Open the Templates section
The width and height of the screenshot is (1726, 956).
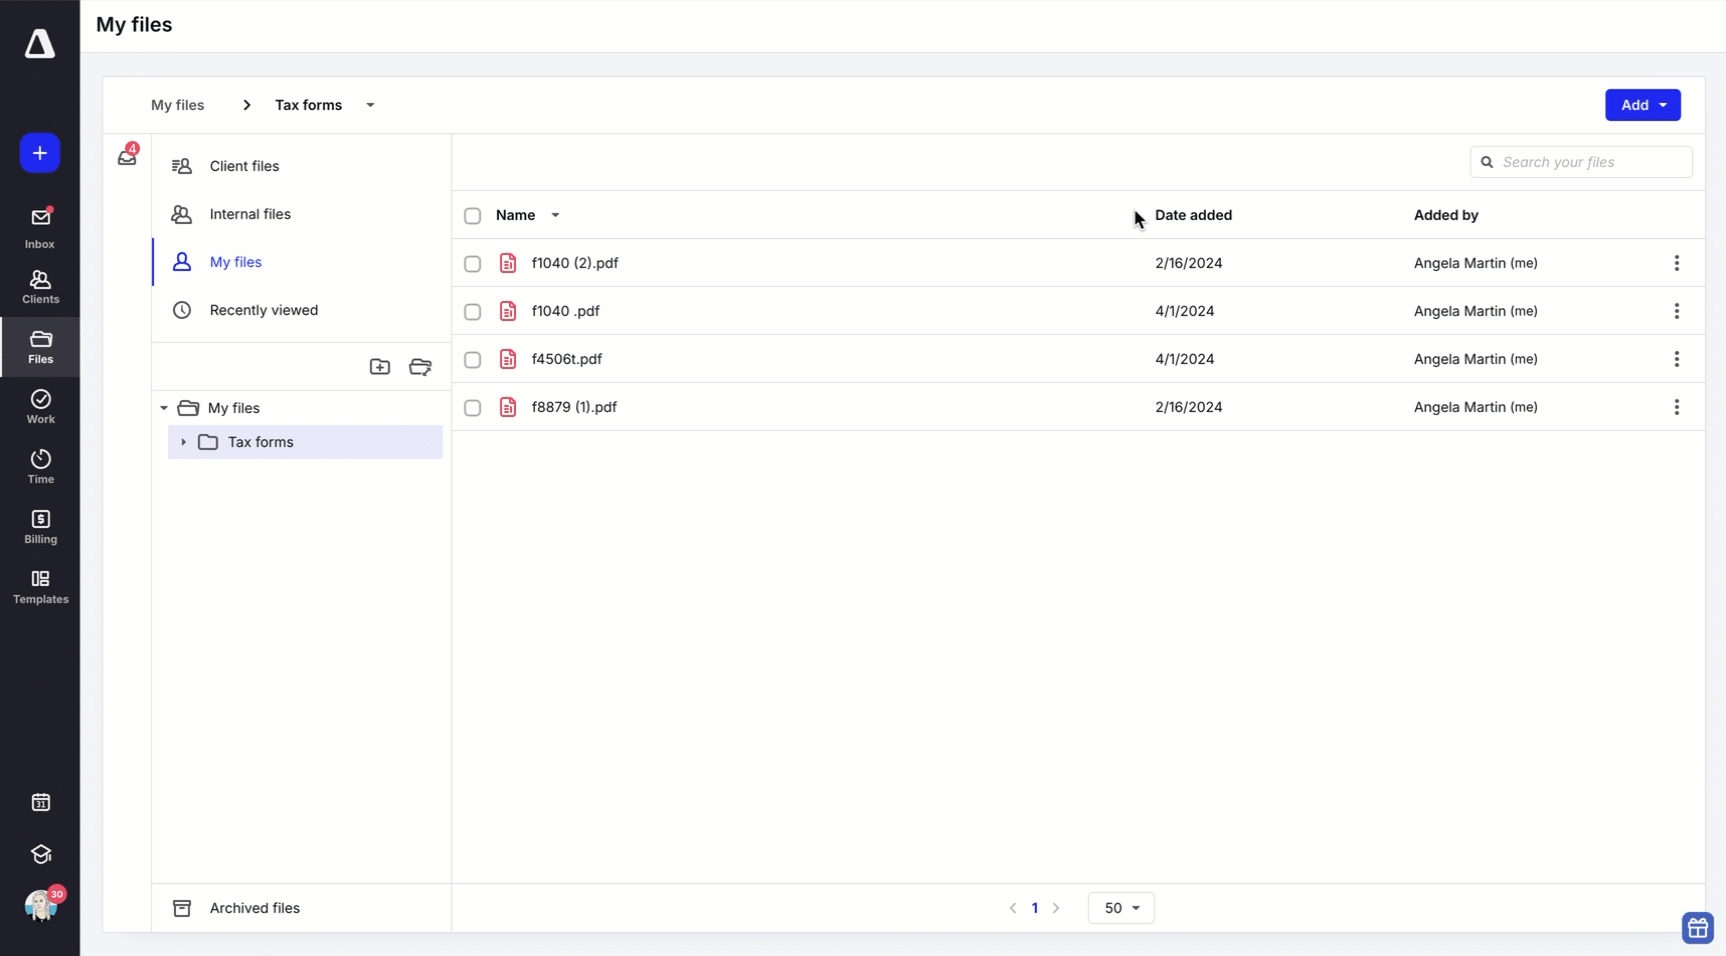tap(40, 585)
